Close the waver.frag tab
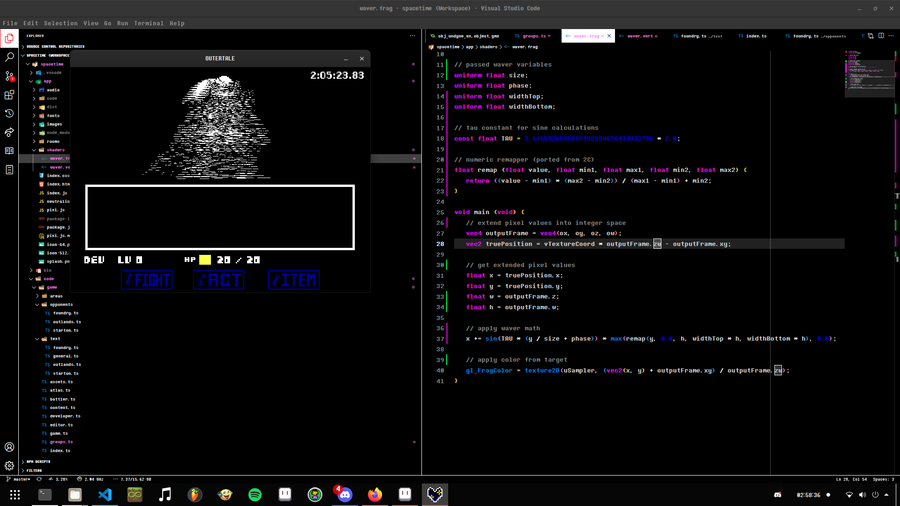 pyautogui.click(x=609, y=36)
